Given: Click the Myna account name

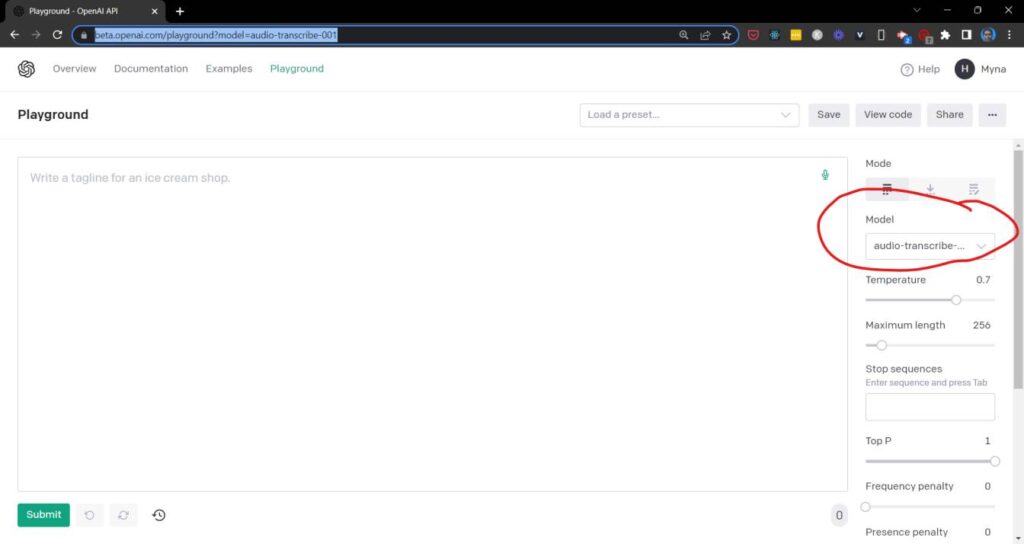Looking at the screenshot, I should tap(993, 69).
